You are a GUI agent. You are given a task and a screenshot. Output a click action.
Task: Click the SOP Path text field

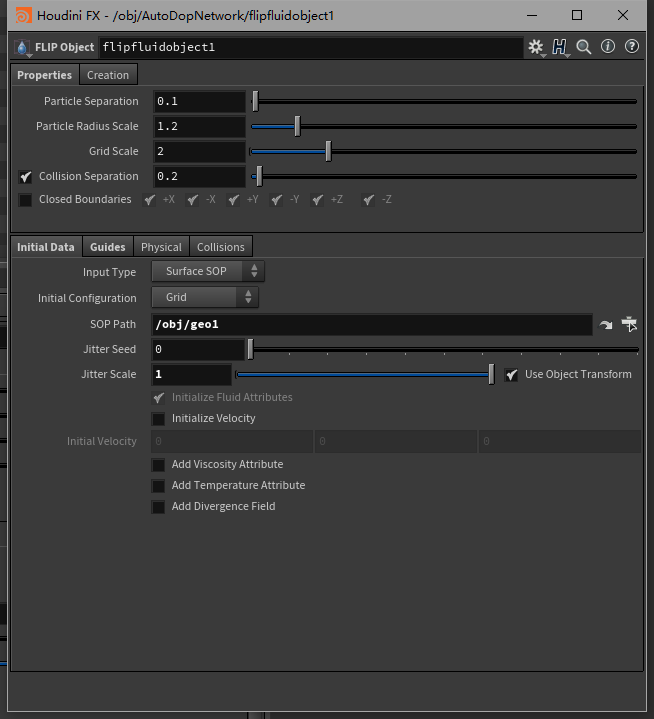point(372,325)
